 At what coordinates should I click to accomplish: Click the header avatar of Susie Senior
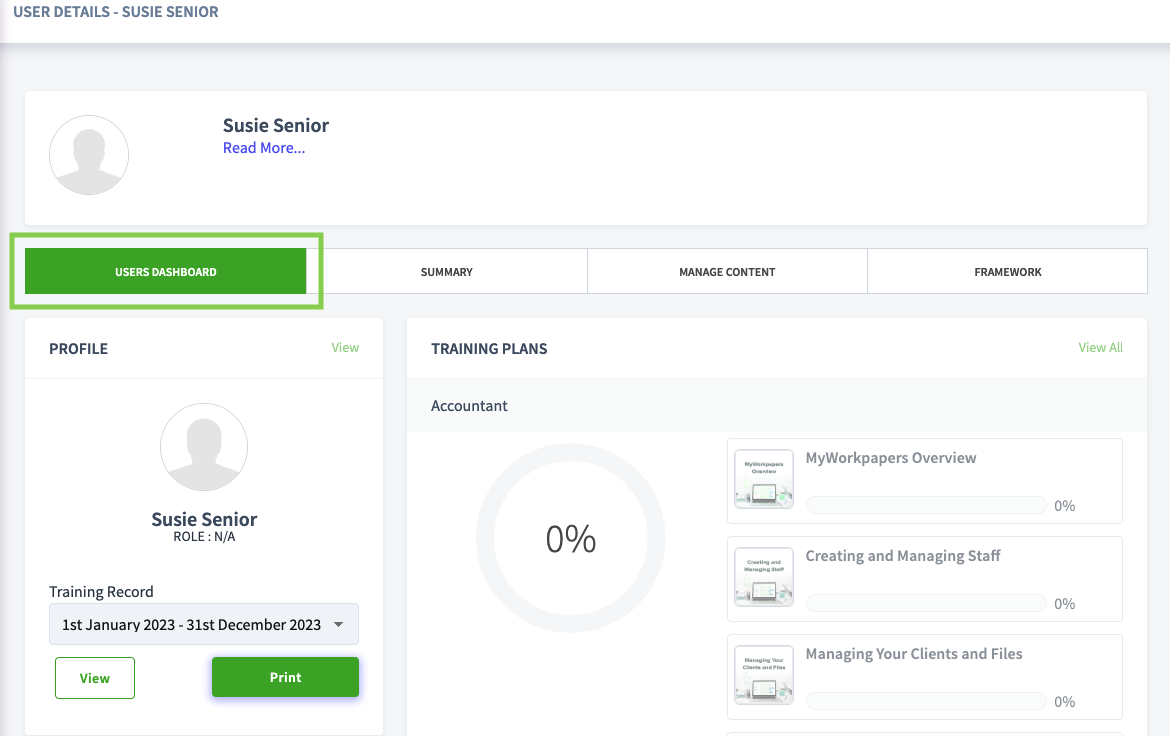89,155
